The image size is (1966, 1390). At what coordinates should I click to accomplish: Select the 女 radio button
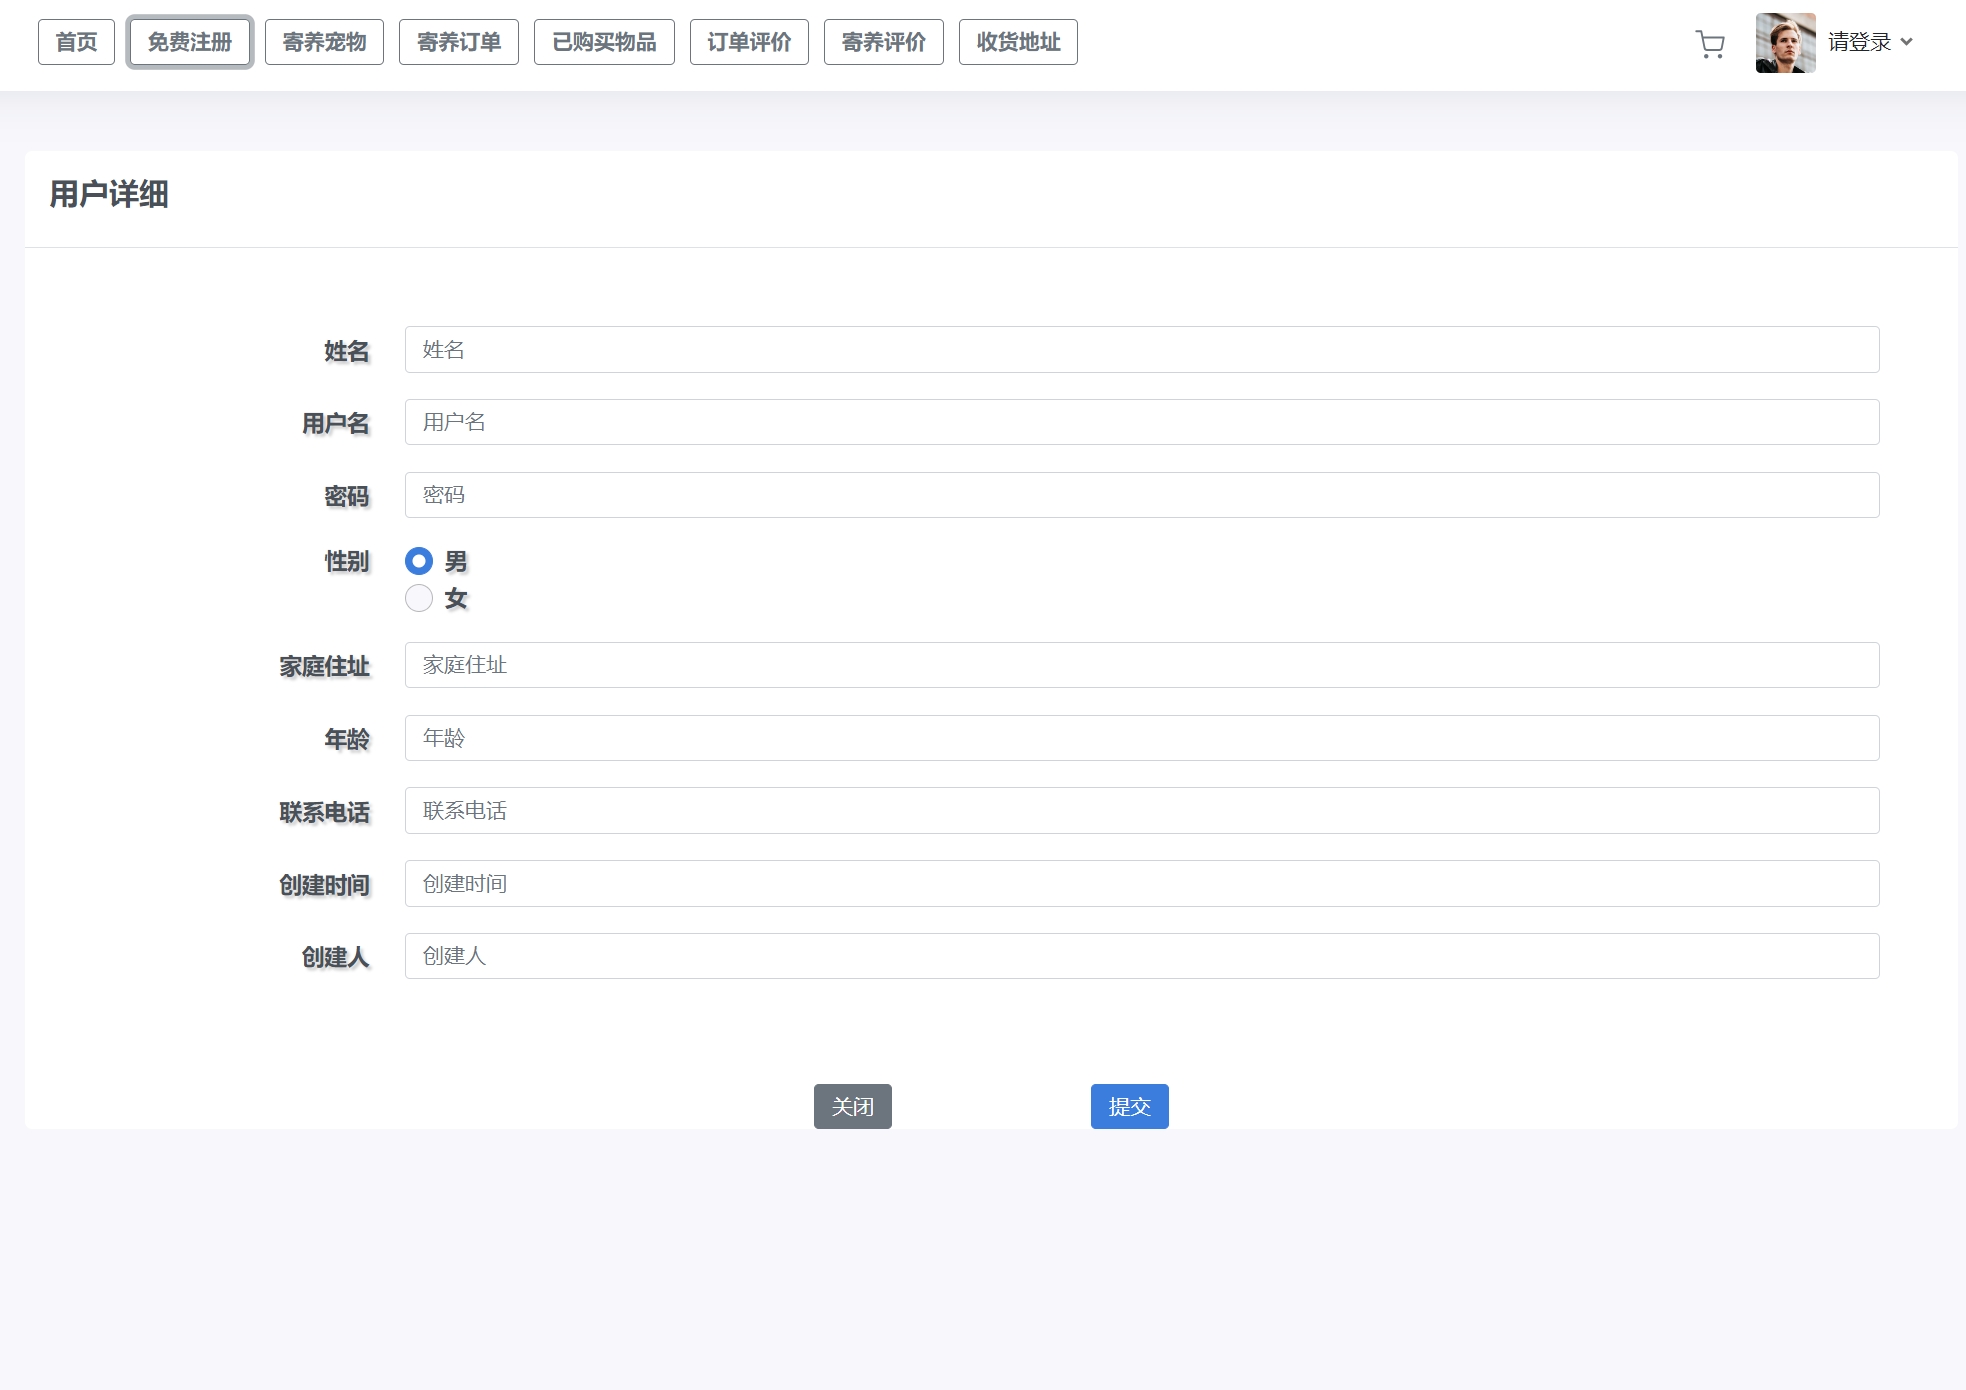419,598
